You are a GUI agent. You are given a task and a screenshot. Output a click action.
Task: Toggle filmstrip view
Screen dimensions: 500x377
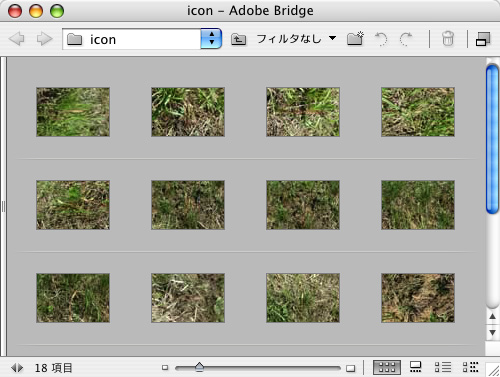pos(415,367)
